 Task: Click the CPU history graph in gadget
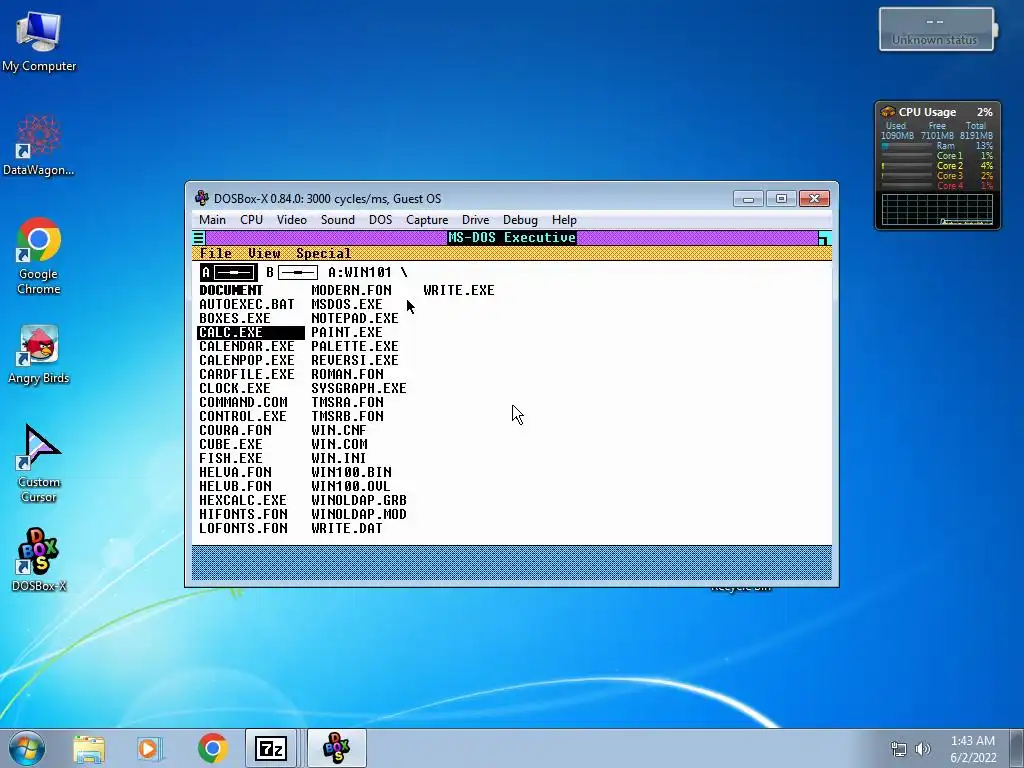[937, 210]
